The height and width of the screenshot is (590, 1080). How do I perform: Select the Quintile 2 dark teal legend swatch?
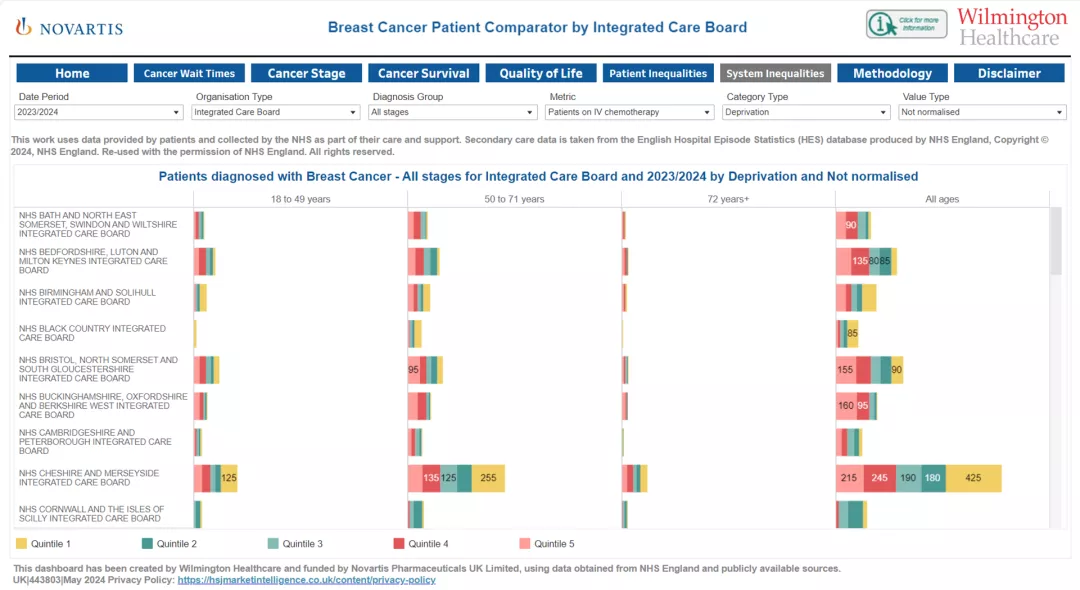(x=147, y=544)
